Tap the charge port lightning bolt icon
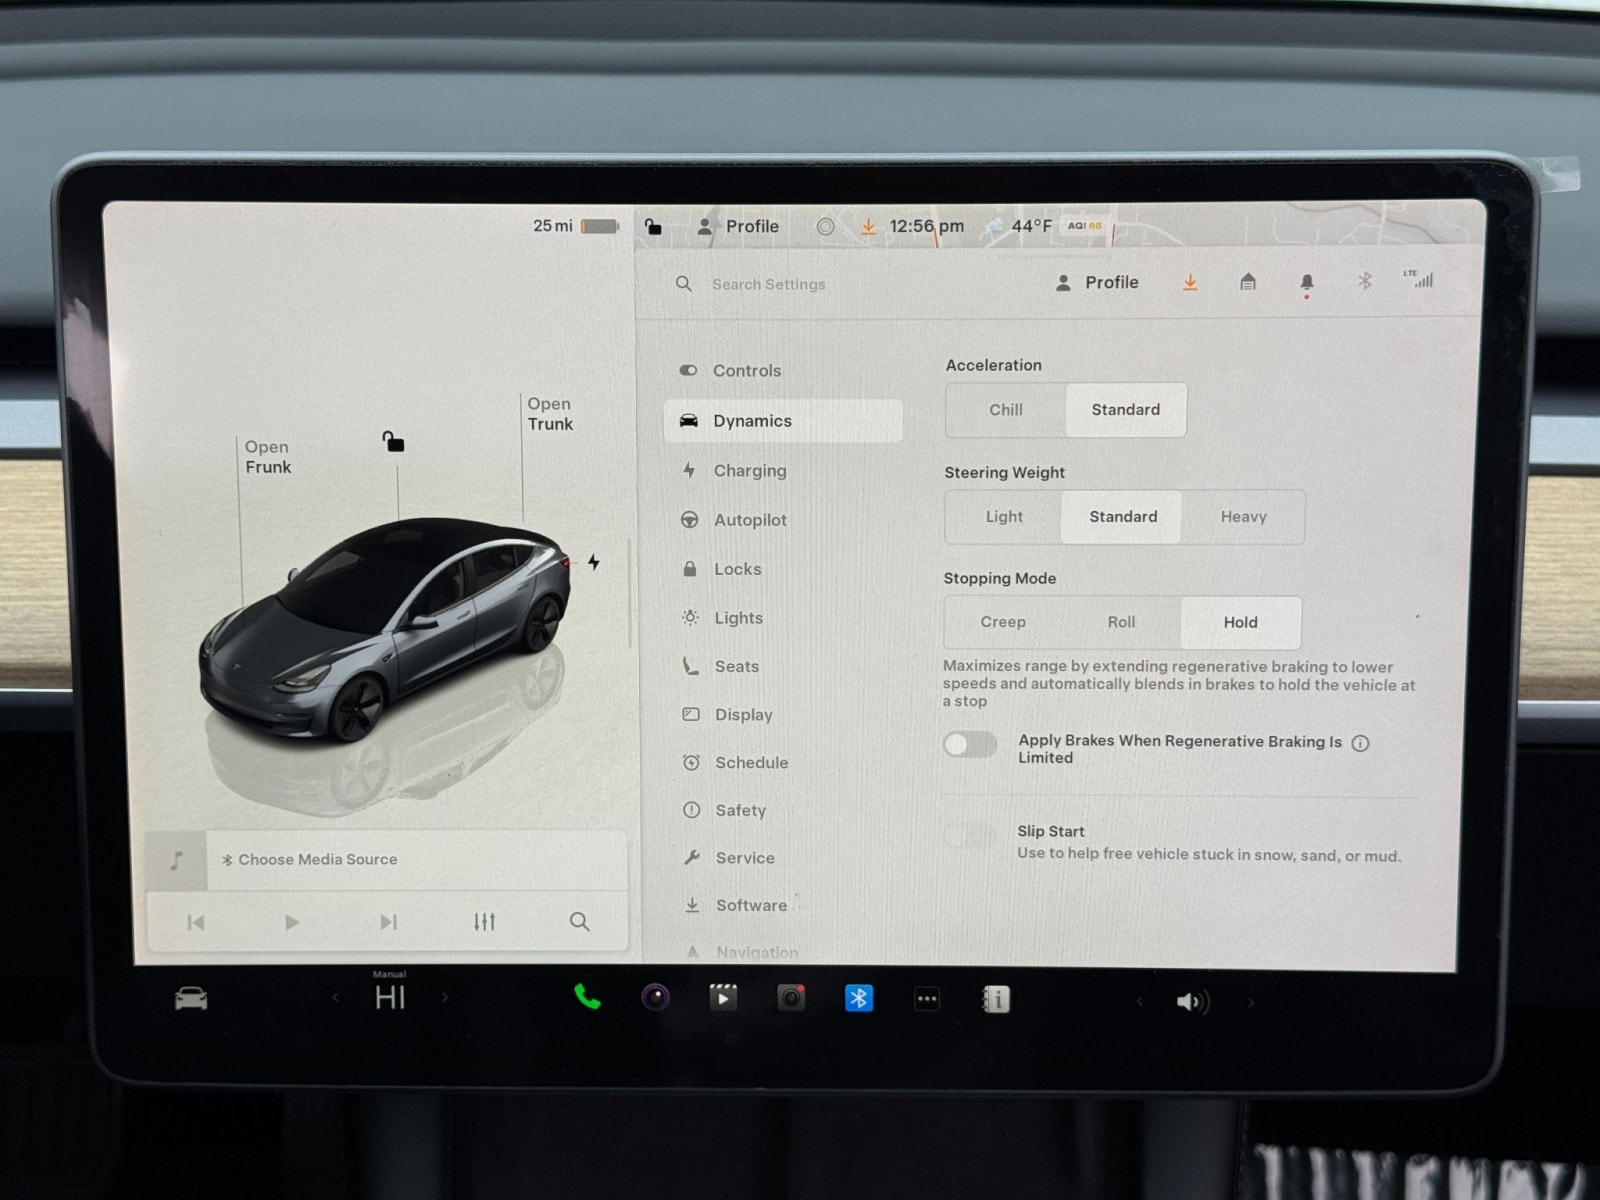The height and width of the screenshot is (1200, 1600). click(x=594, y=562)
